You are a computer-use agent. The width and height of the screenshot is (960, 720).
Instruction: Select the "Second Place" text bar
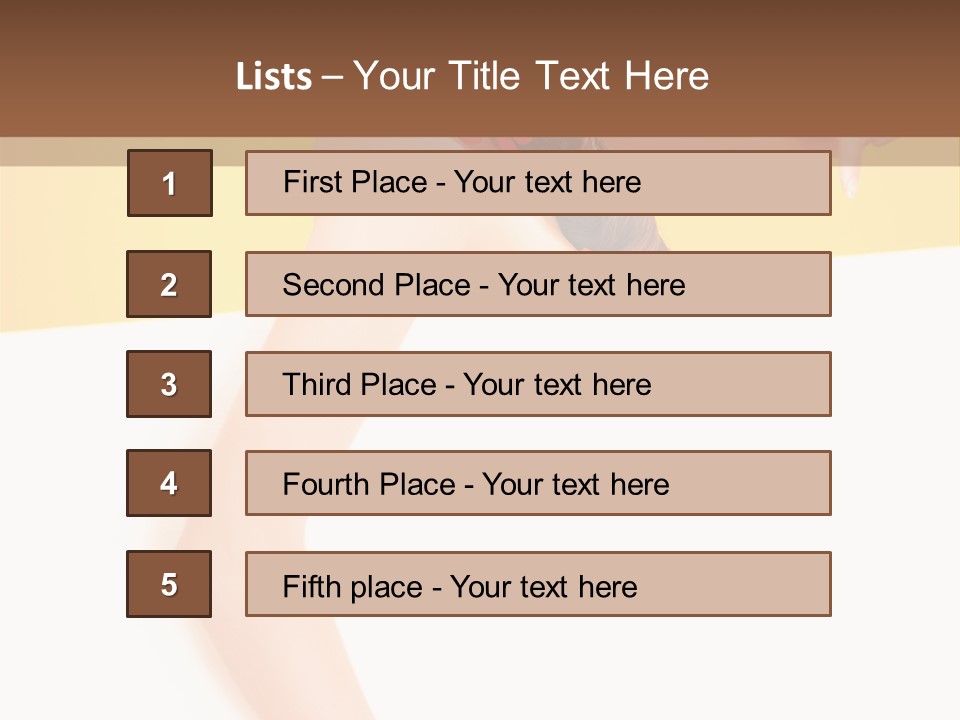538,284
